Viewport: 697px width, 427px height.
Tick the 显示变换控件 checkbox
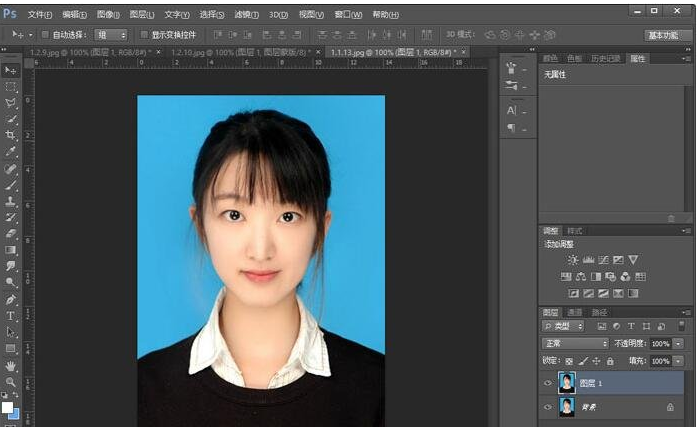(144, 35)
